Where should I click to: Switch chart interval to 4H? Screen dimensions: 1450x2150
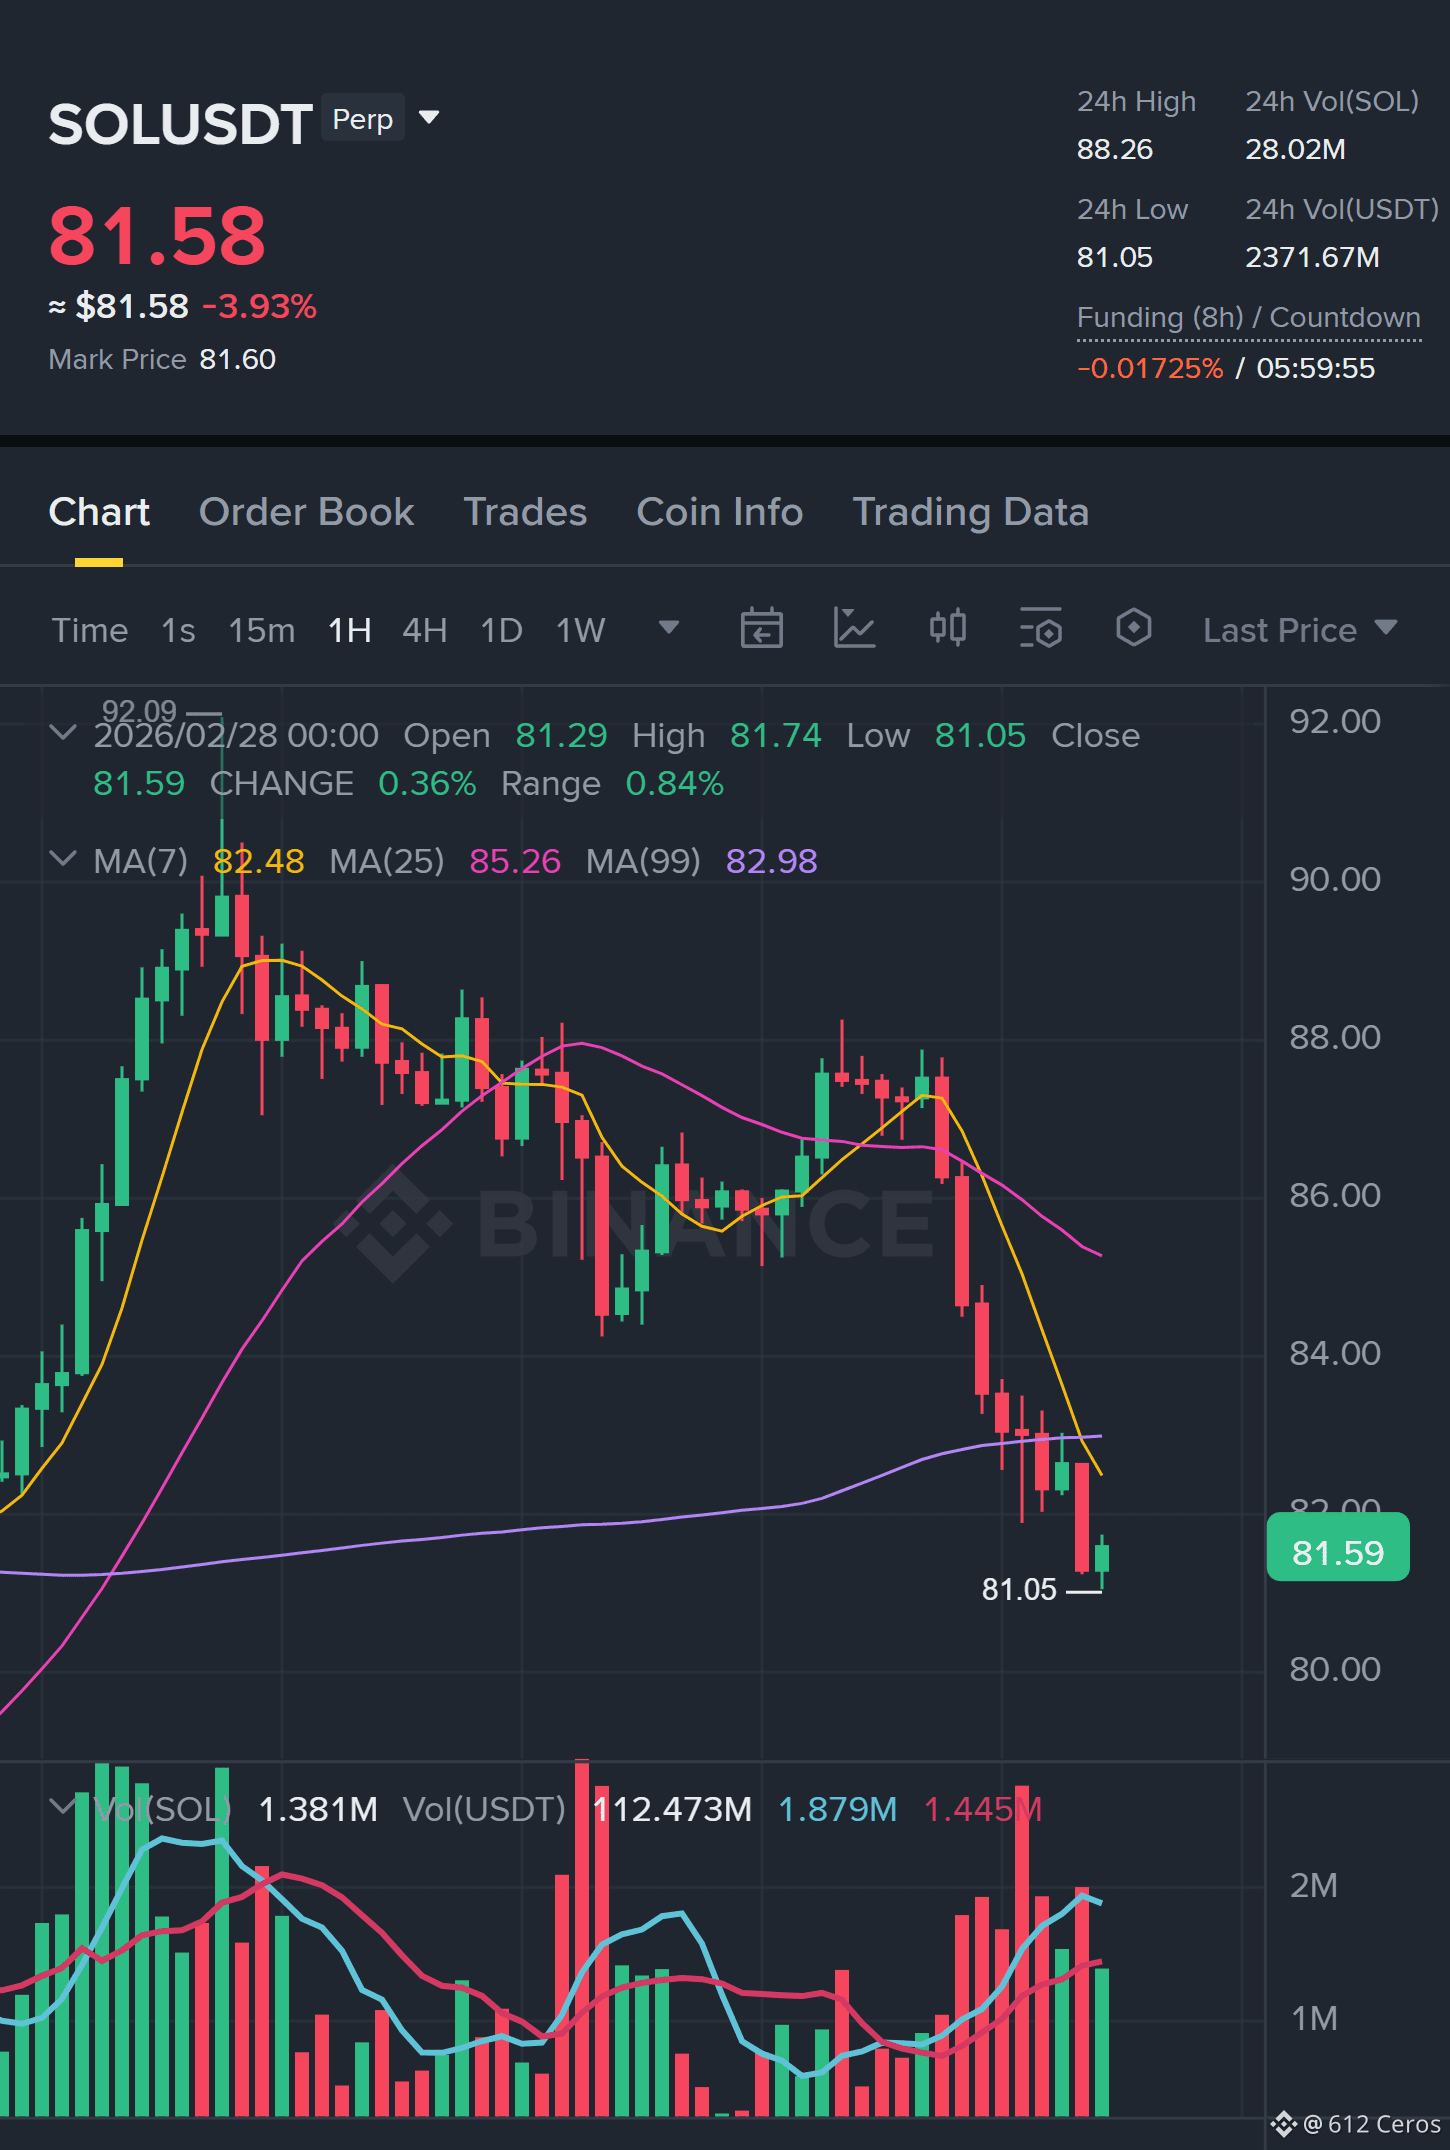click(424, 630)
